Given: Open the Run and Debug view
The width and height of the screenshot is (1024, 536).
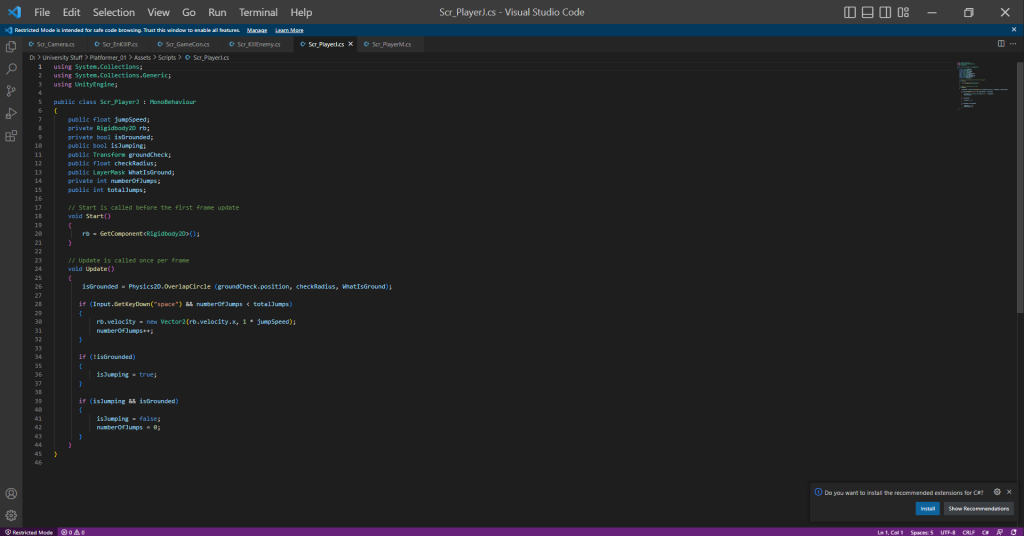Looking at the screenshot, I should click(11, 113).
